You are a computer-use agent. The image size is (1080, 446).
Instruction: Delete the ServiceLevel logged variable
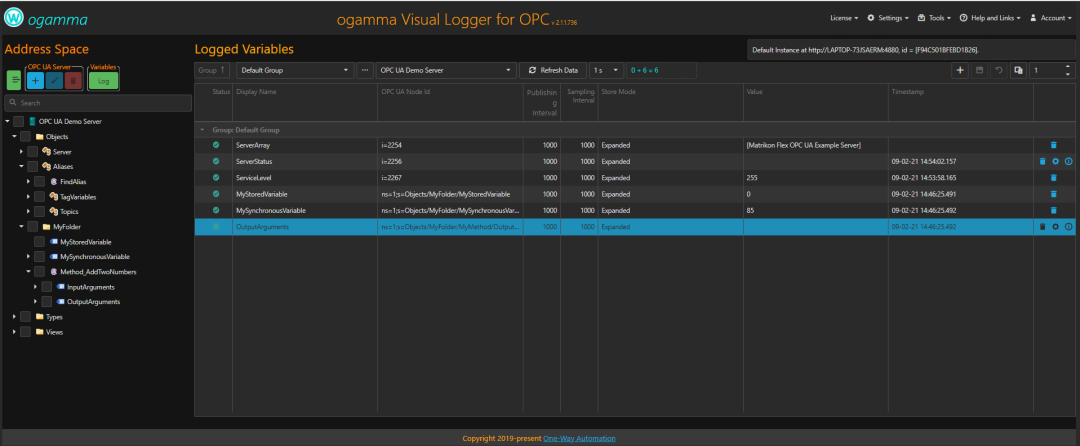[x=1053, y=178]
